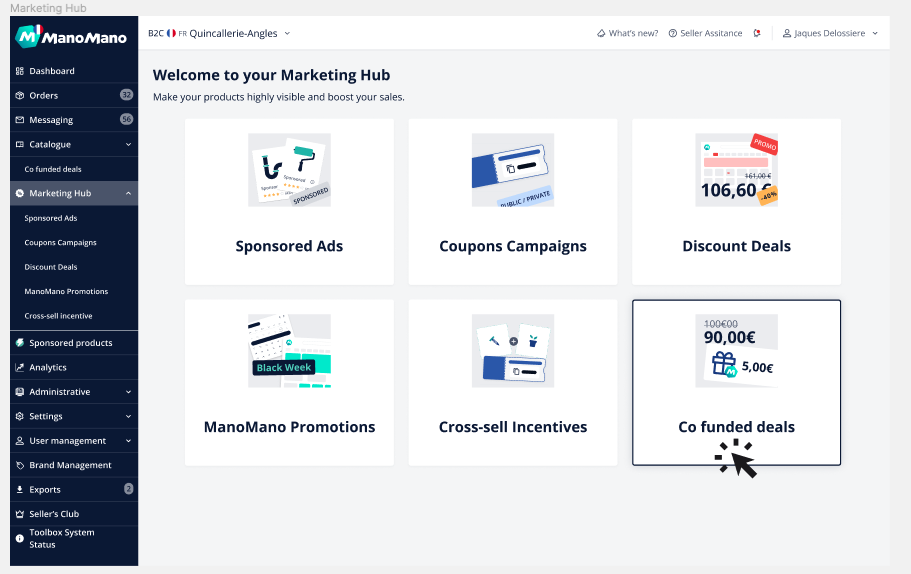Viewport: 911px width, 574px height.
Task: Collapse the Marketing Hub menu chevron
Action: [x=128, y=193]
